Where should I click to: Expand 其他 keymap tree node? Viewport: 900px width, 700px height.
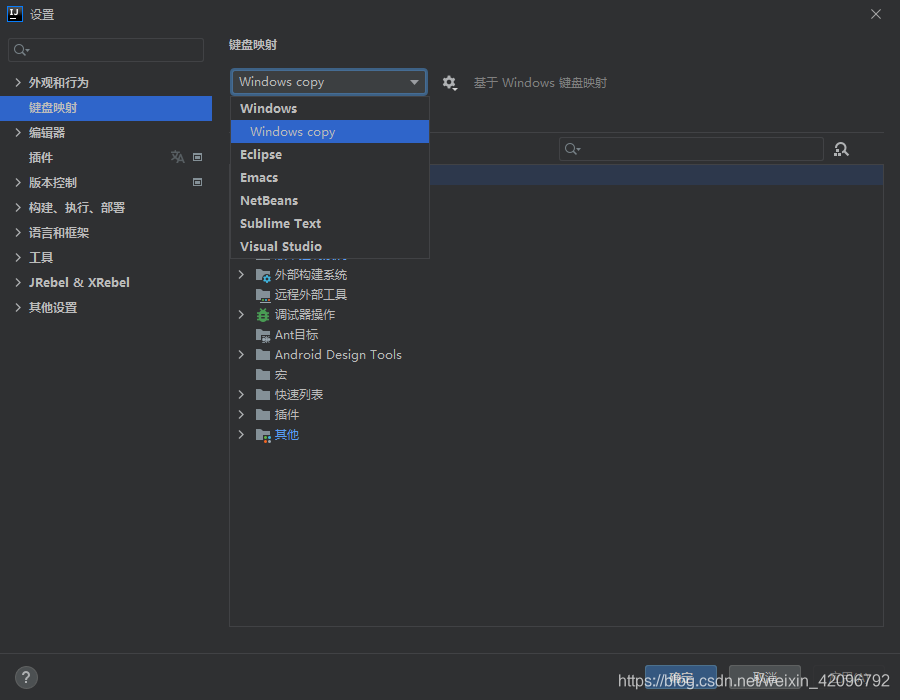click(242, 435)
